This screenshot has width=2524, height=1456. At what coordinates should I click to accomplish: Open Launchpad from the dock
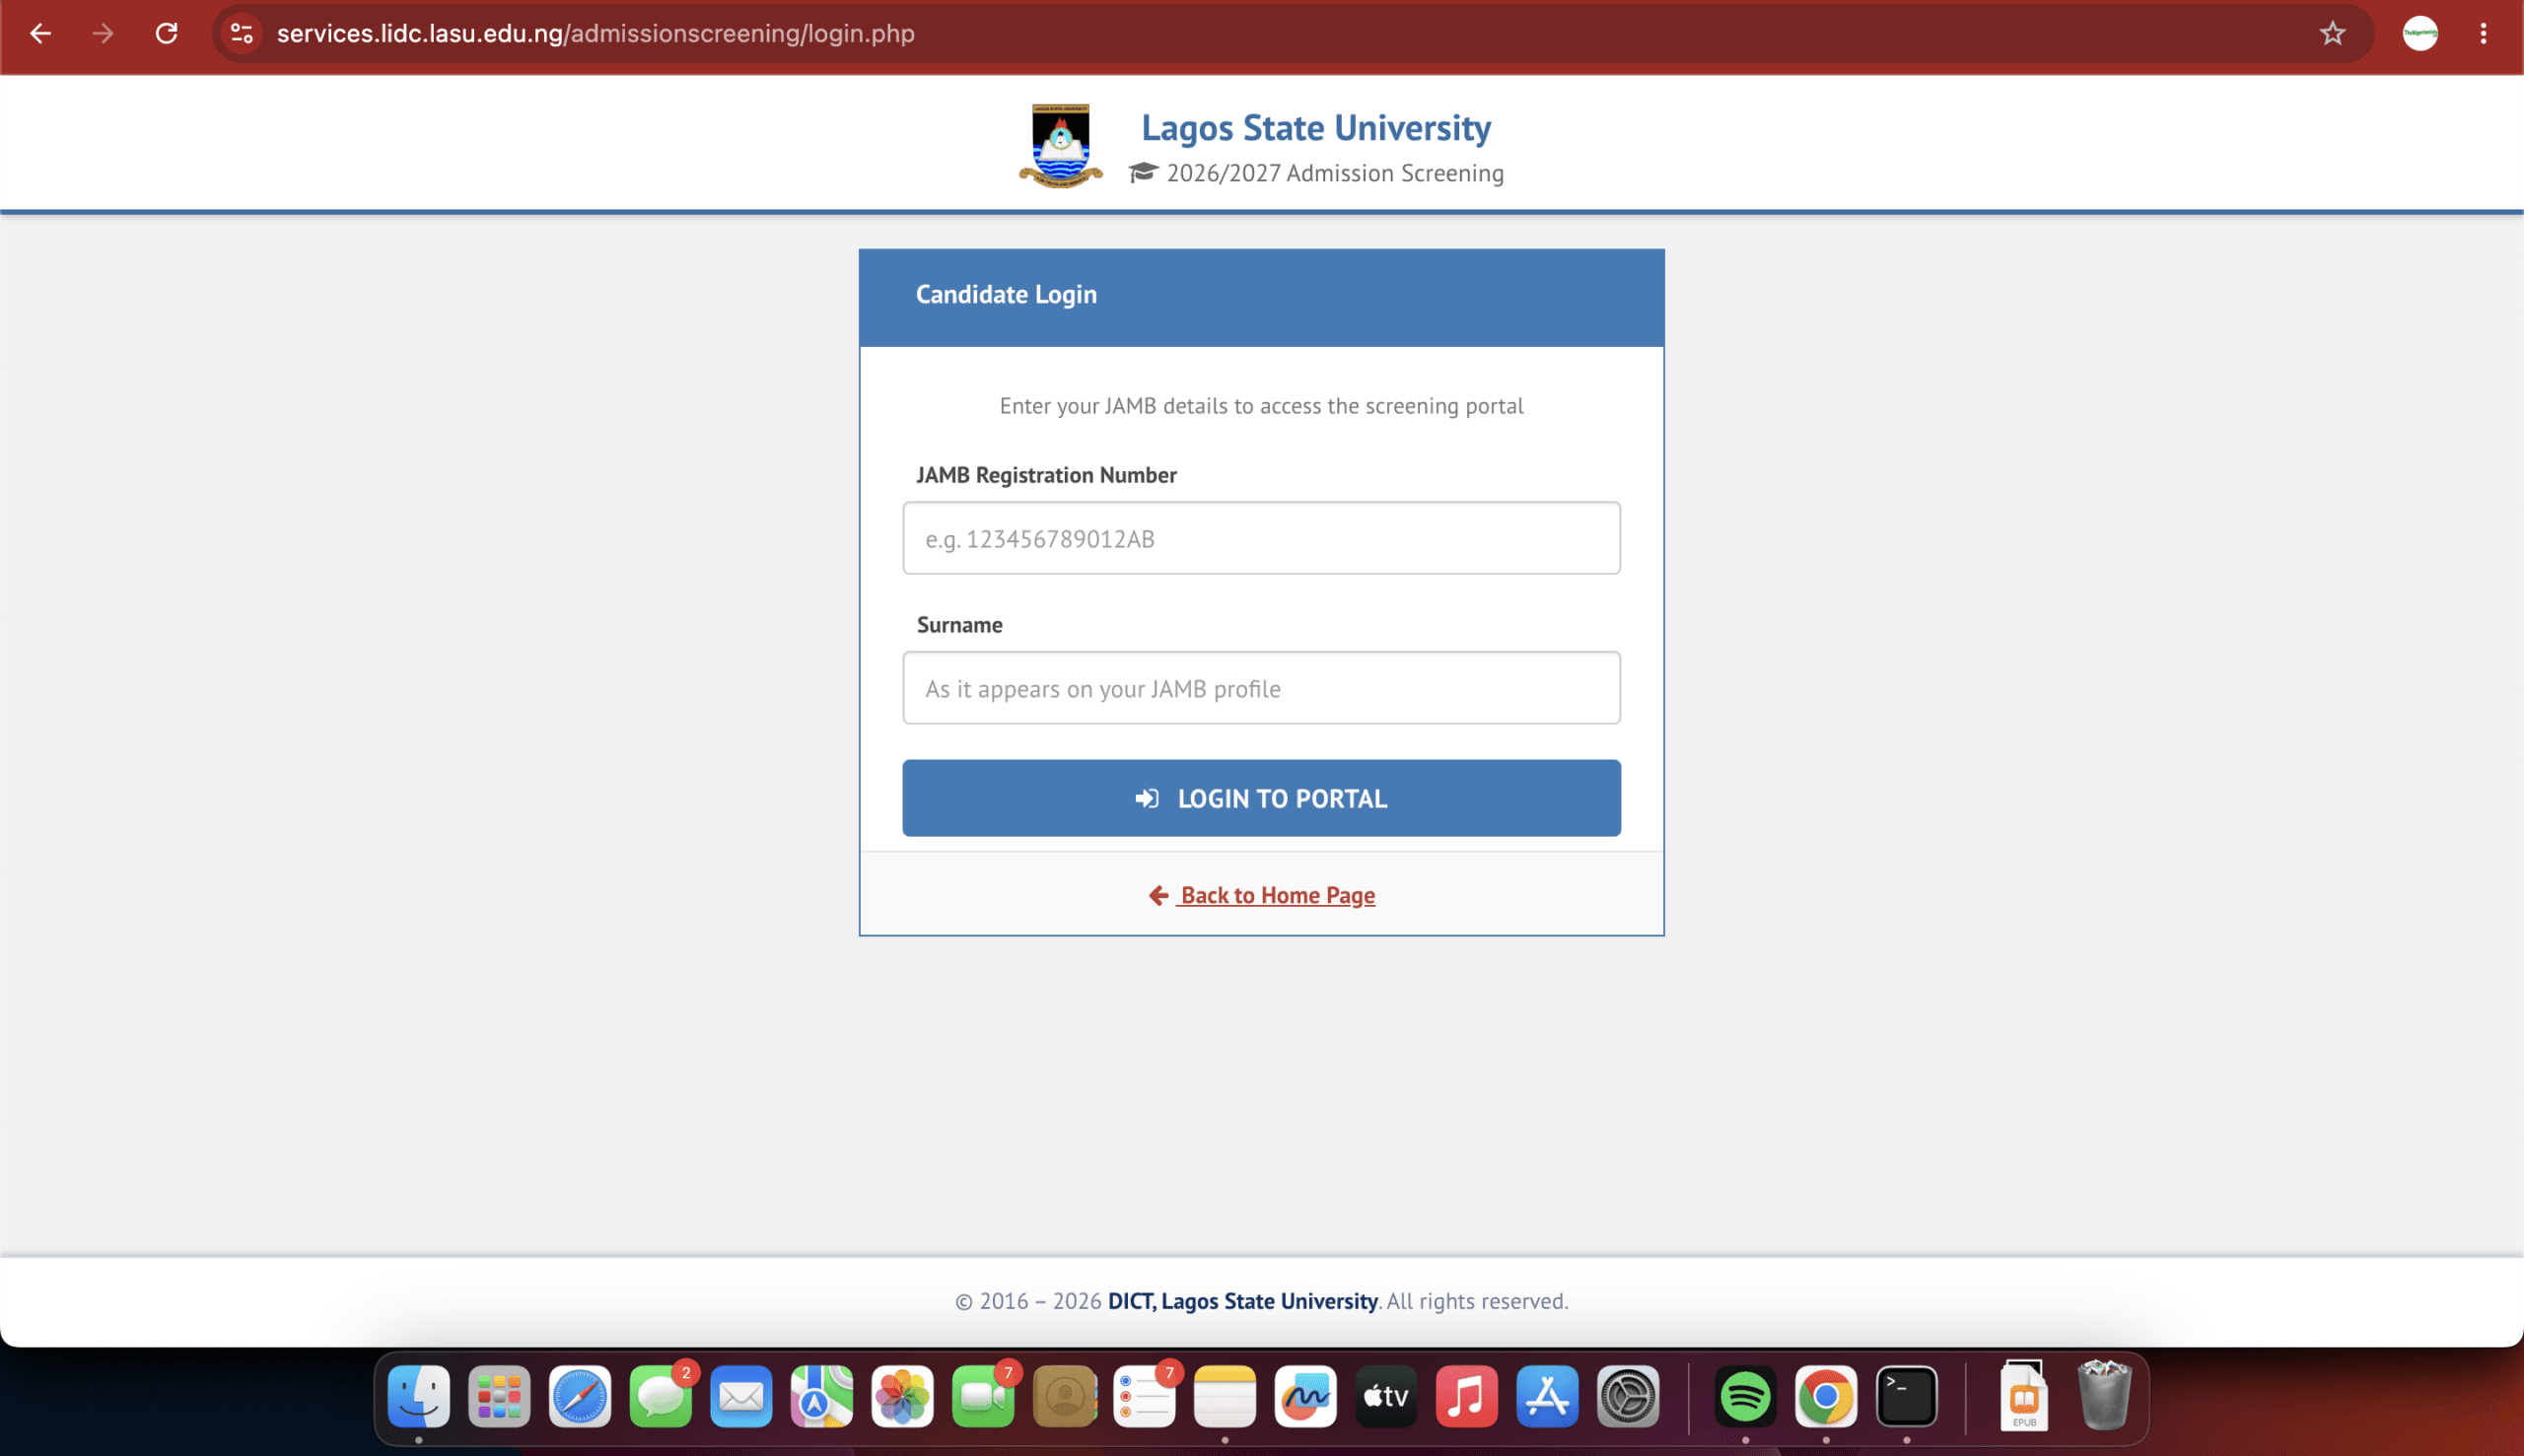tap(499, 1396)
